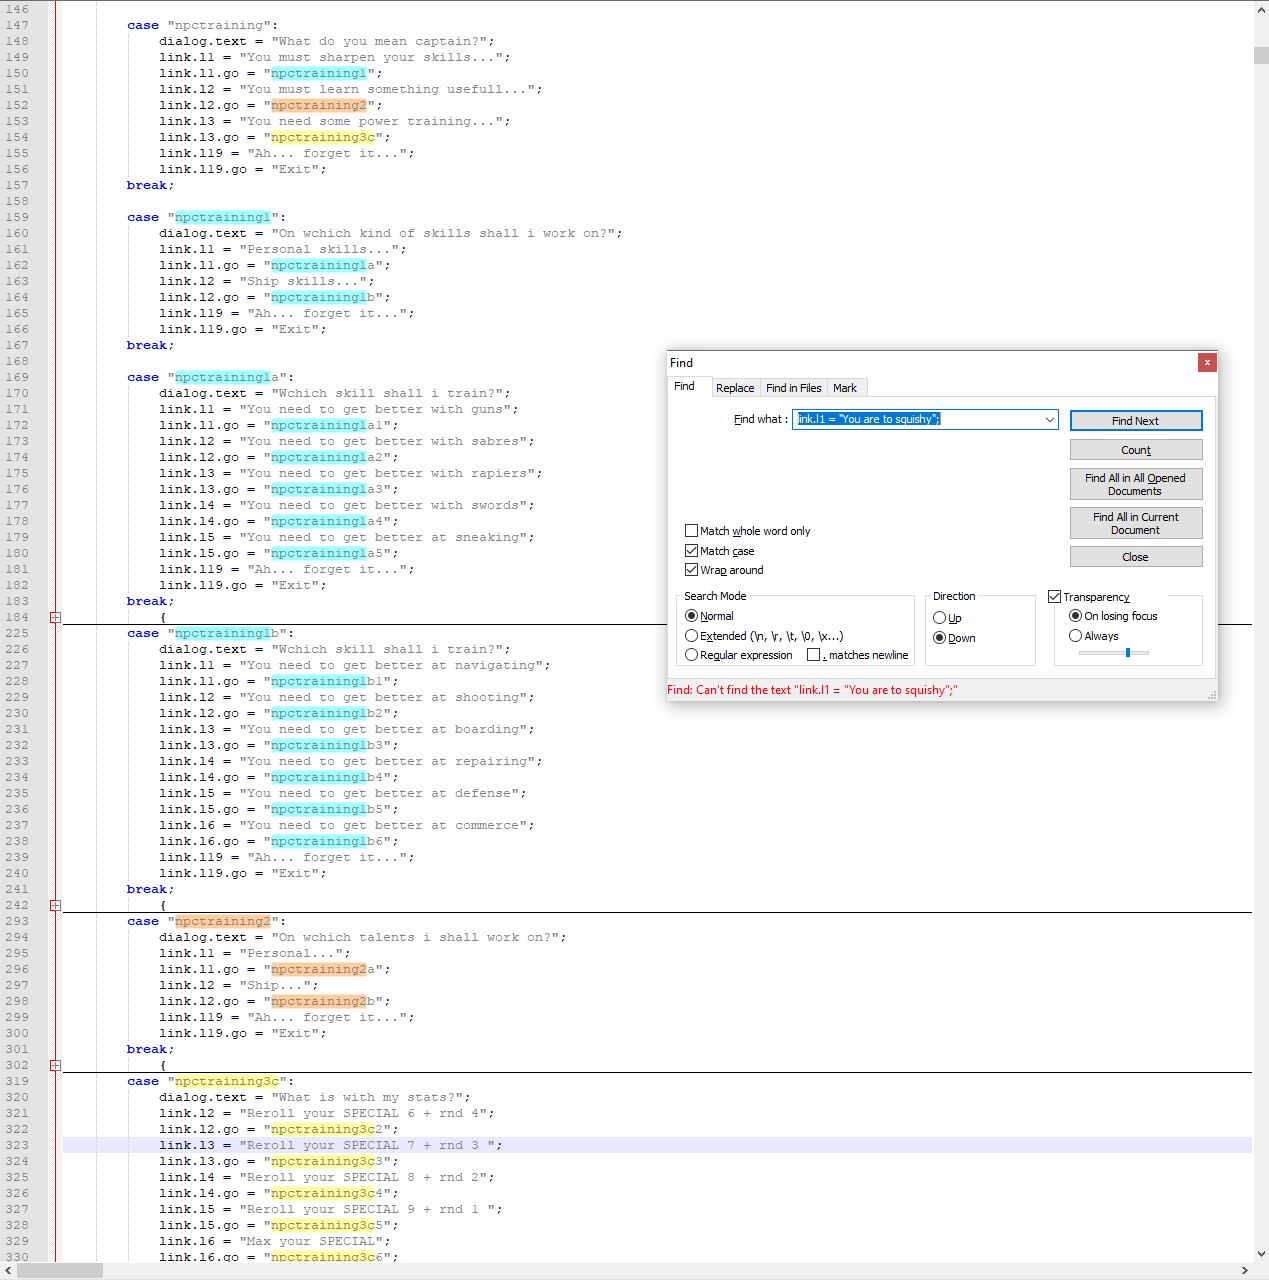
Task: Click the horizontal scrollbar left arrow
Action: (9, 1271)
